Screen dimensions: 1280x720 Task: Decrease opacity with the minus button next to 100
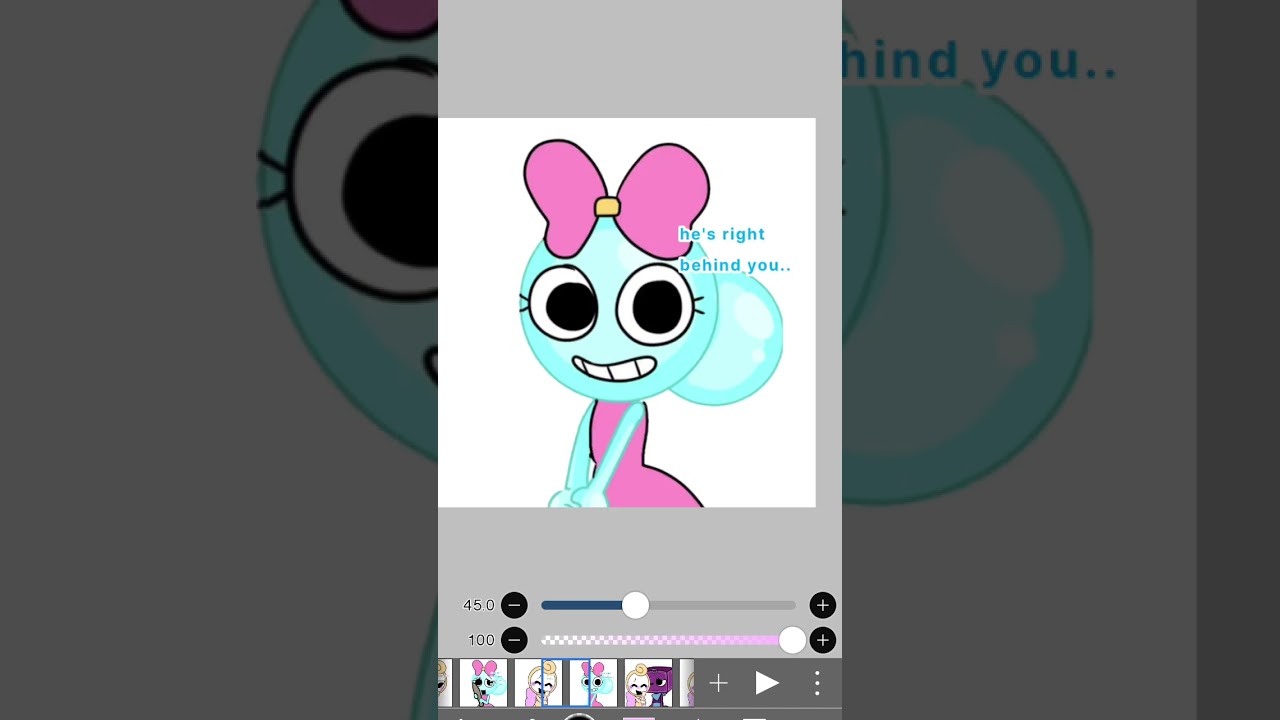coord(514,640)
